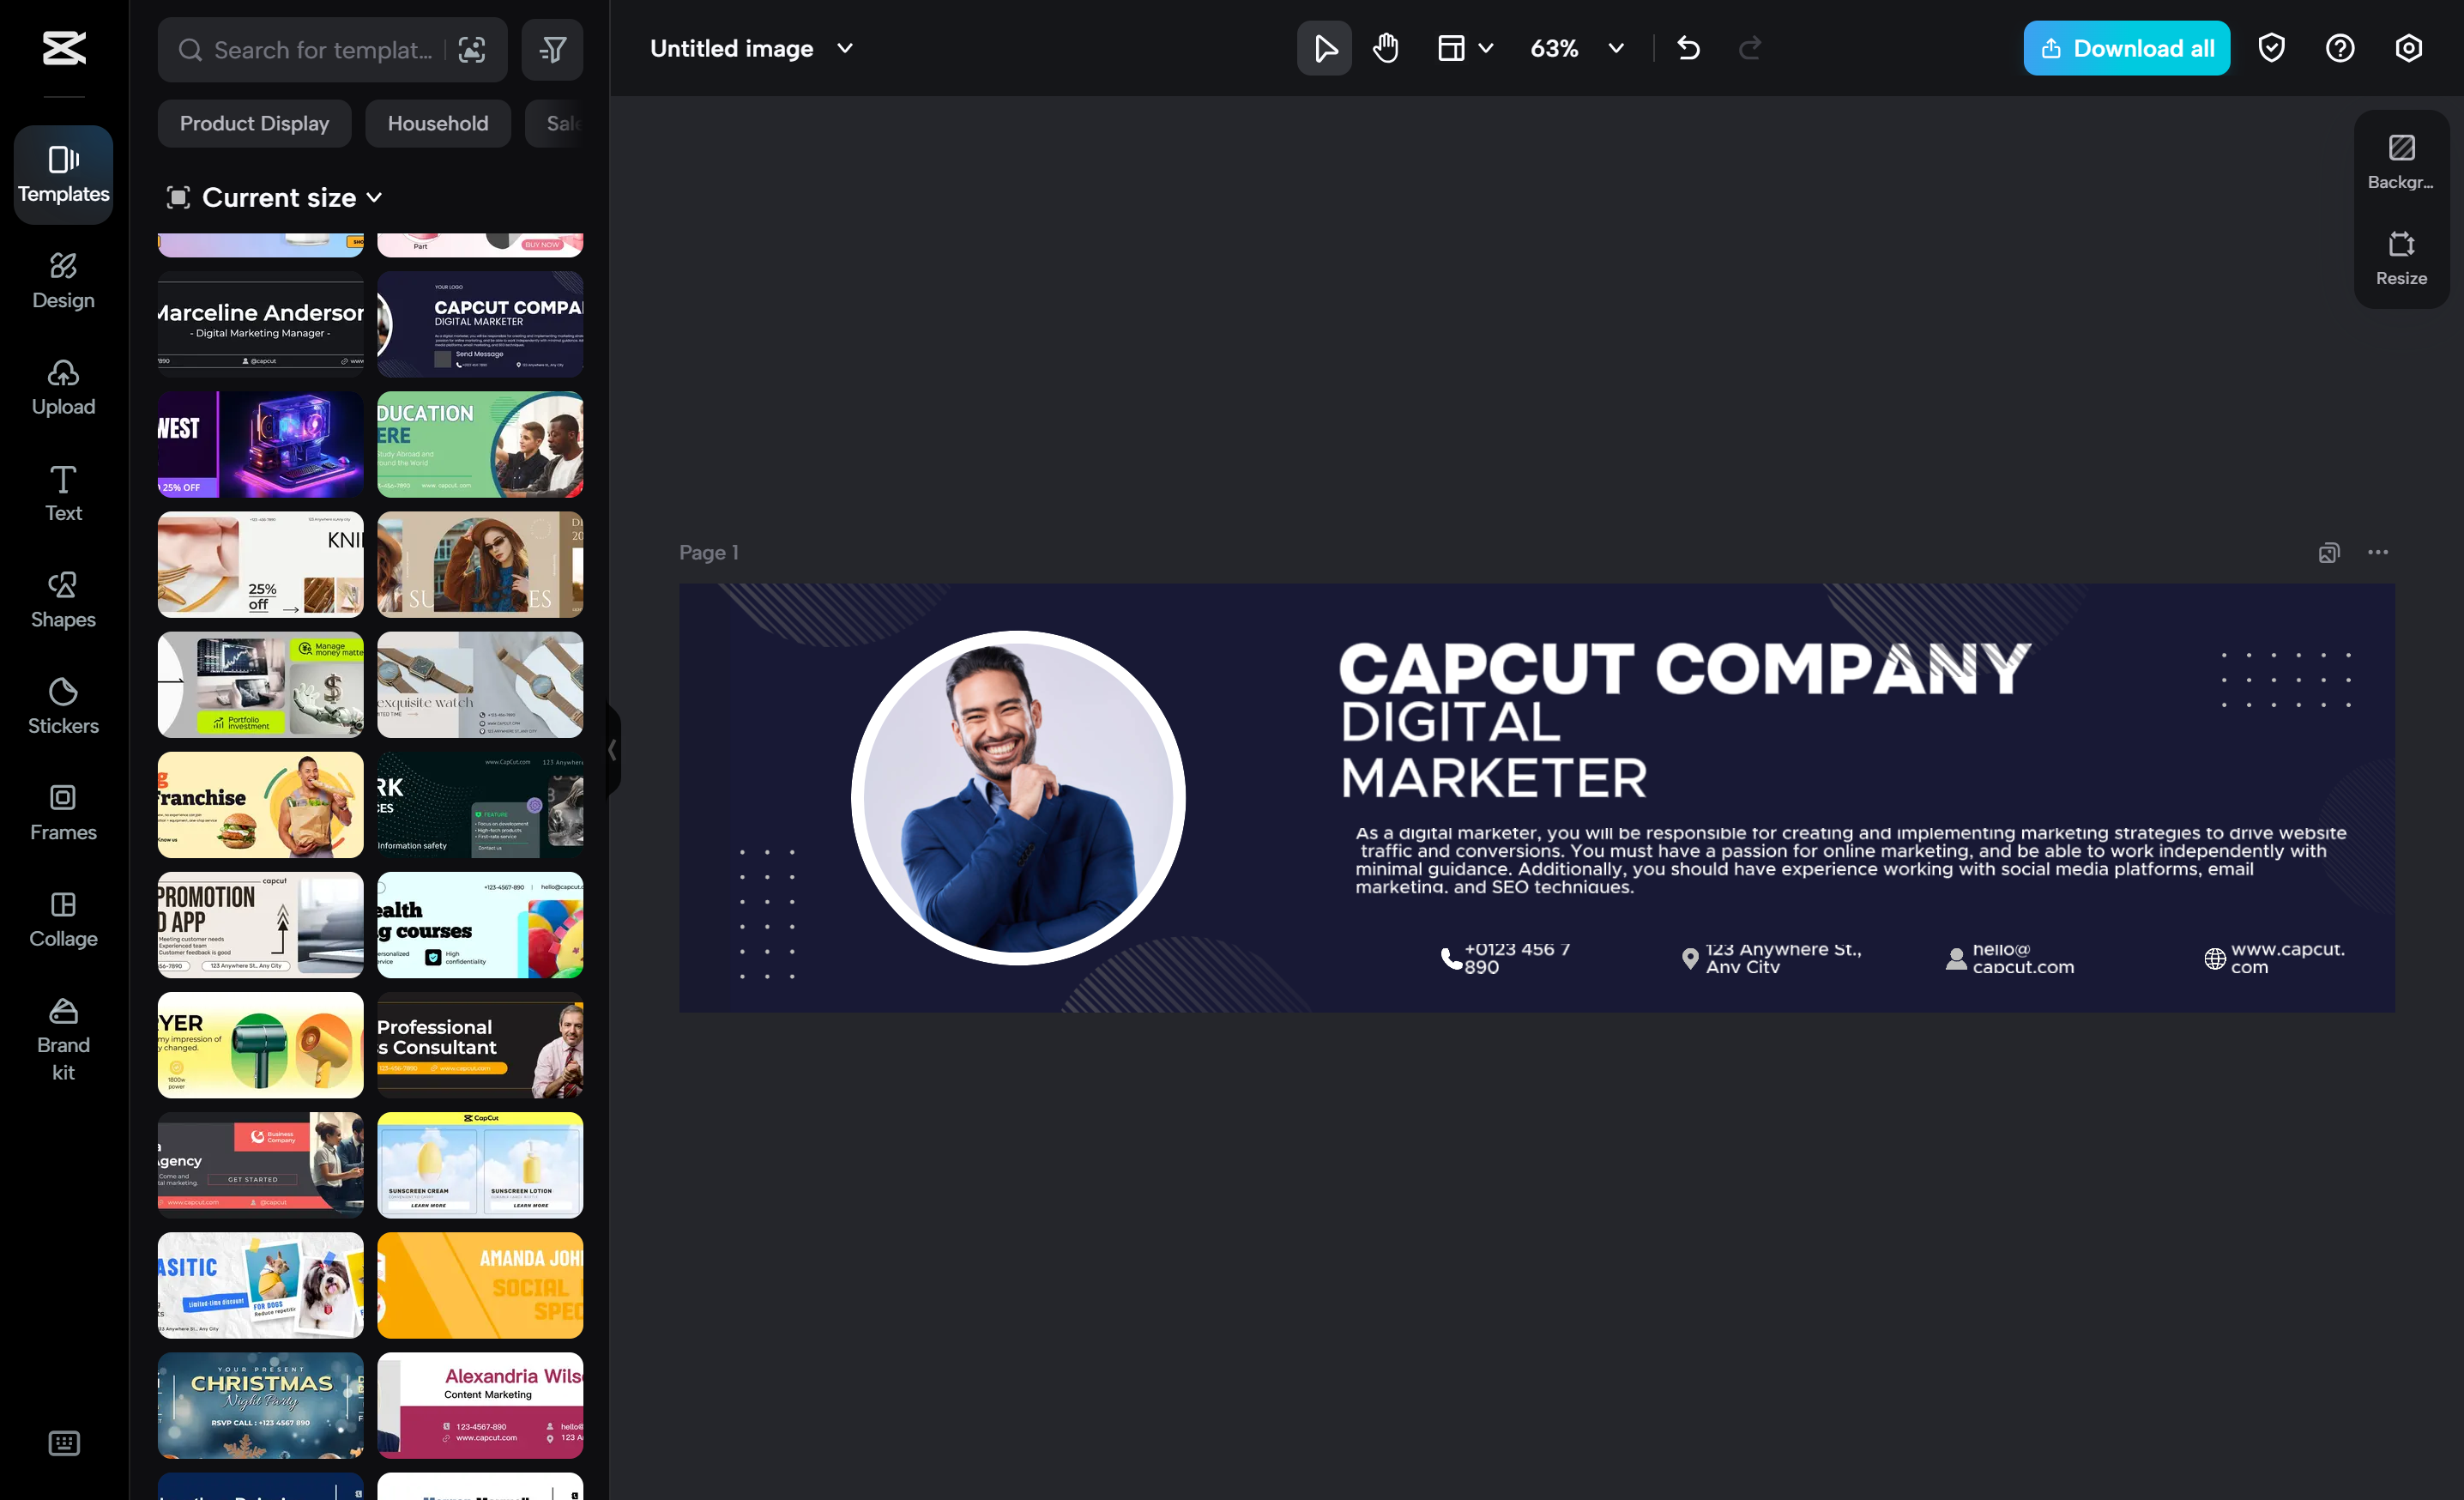Search templates by image using the camera icon
Viewport: 2464px width, 1500px height.
471,49
